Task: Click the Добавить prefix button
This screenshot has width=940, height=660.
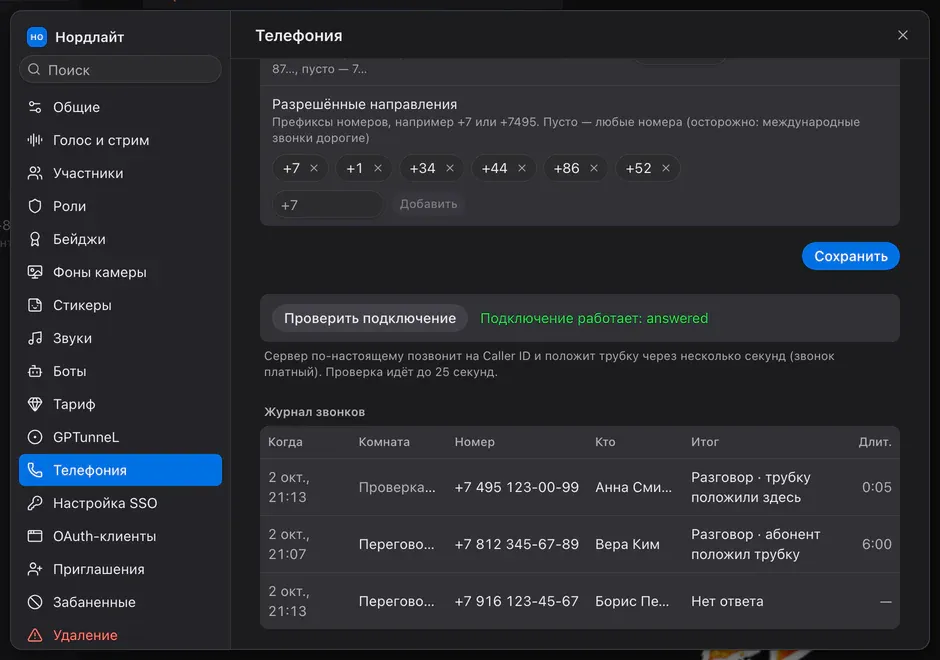Action: 428,204
